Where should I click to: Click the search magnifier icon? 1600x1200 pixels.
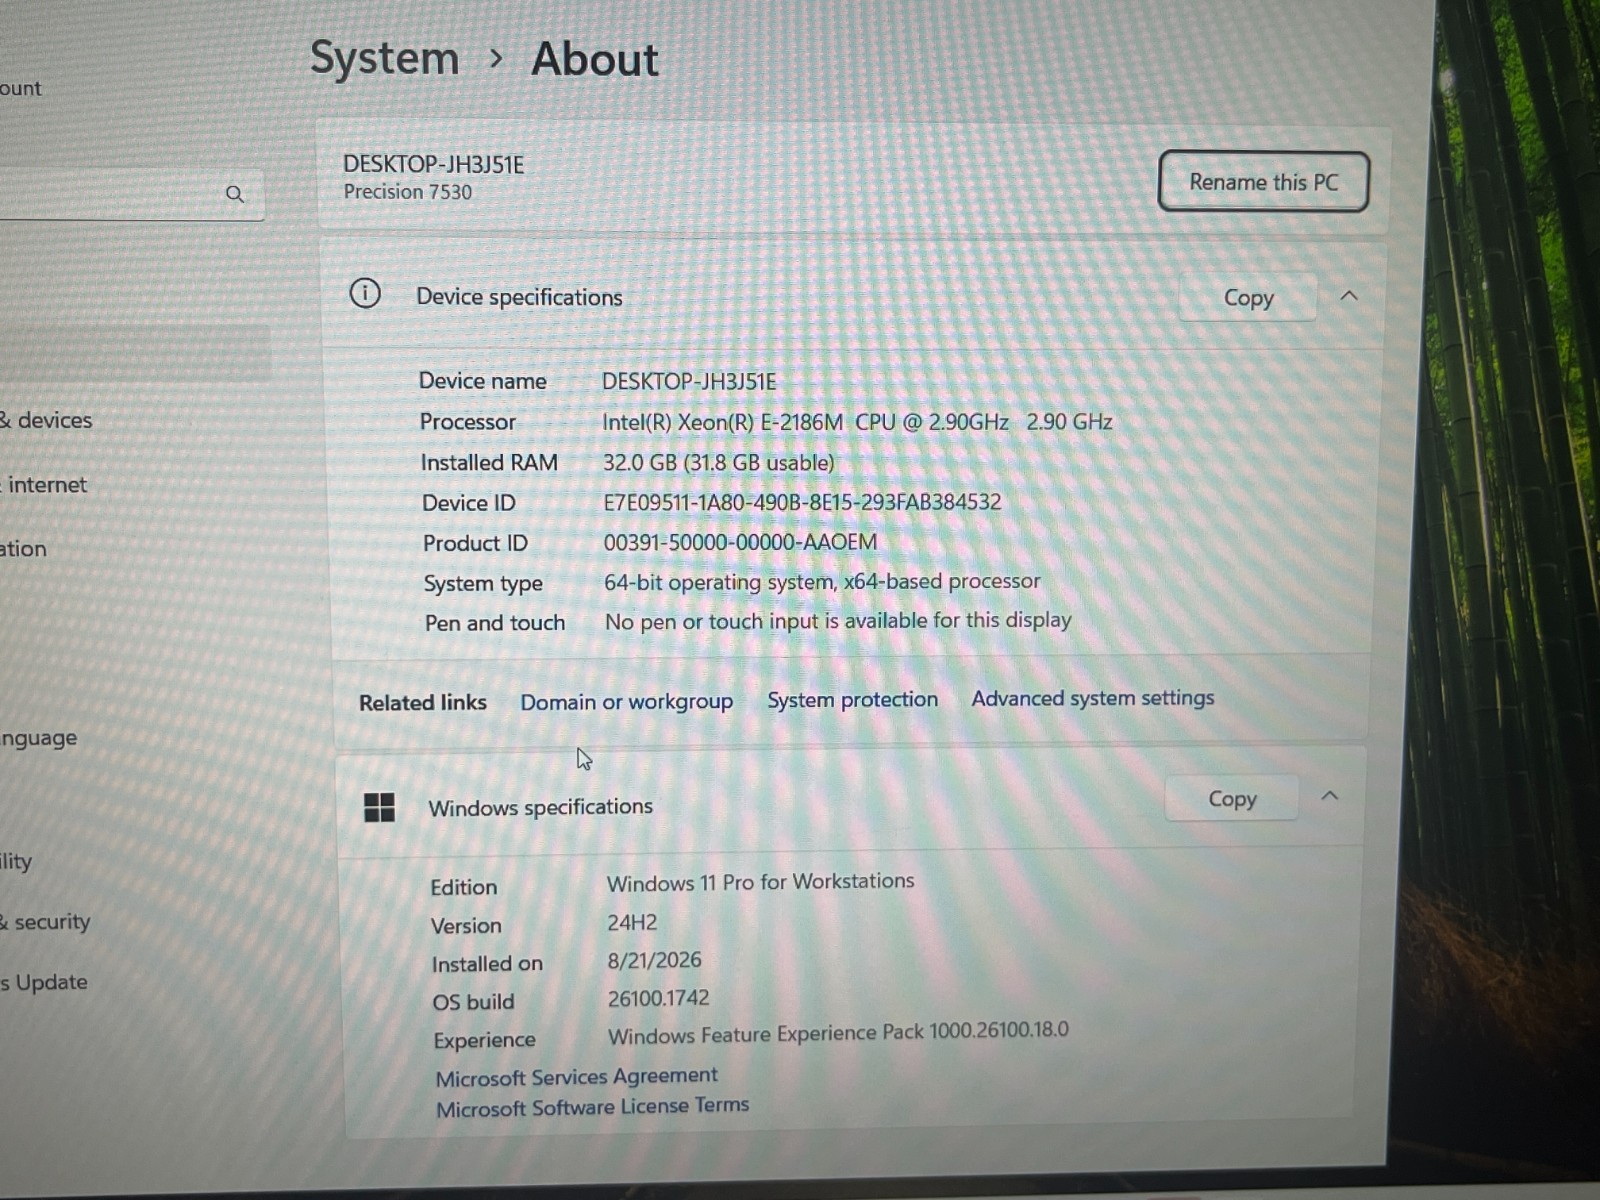pyautogui.click(x=235, y=194)
